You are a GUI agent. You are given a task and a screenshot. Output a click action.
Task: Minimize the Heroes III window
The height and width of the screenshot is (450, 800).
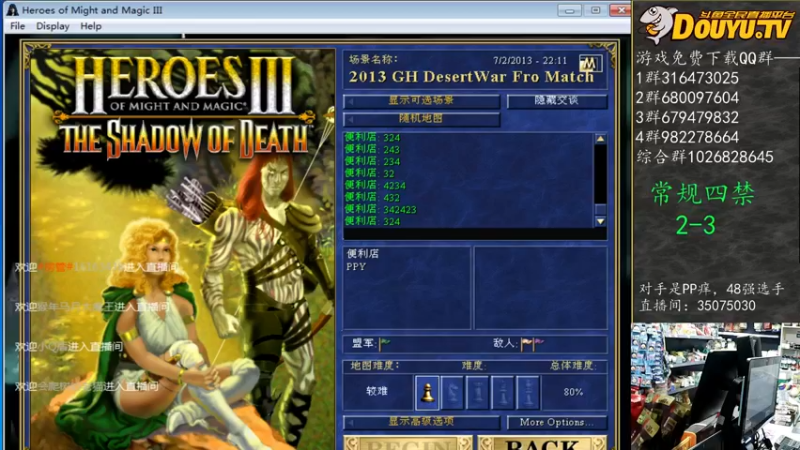click(569, 10)
